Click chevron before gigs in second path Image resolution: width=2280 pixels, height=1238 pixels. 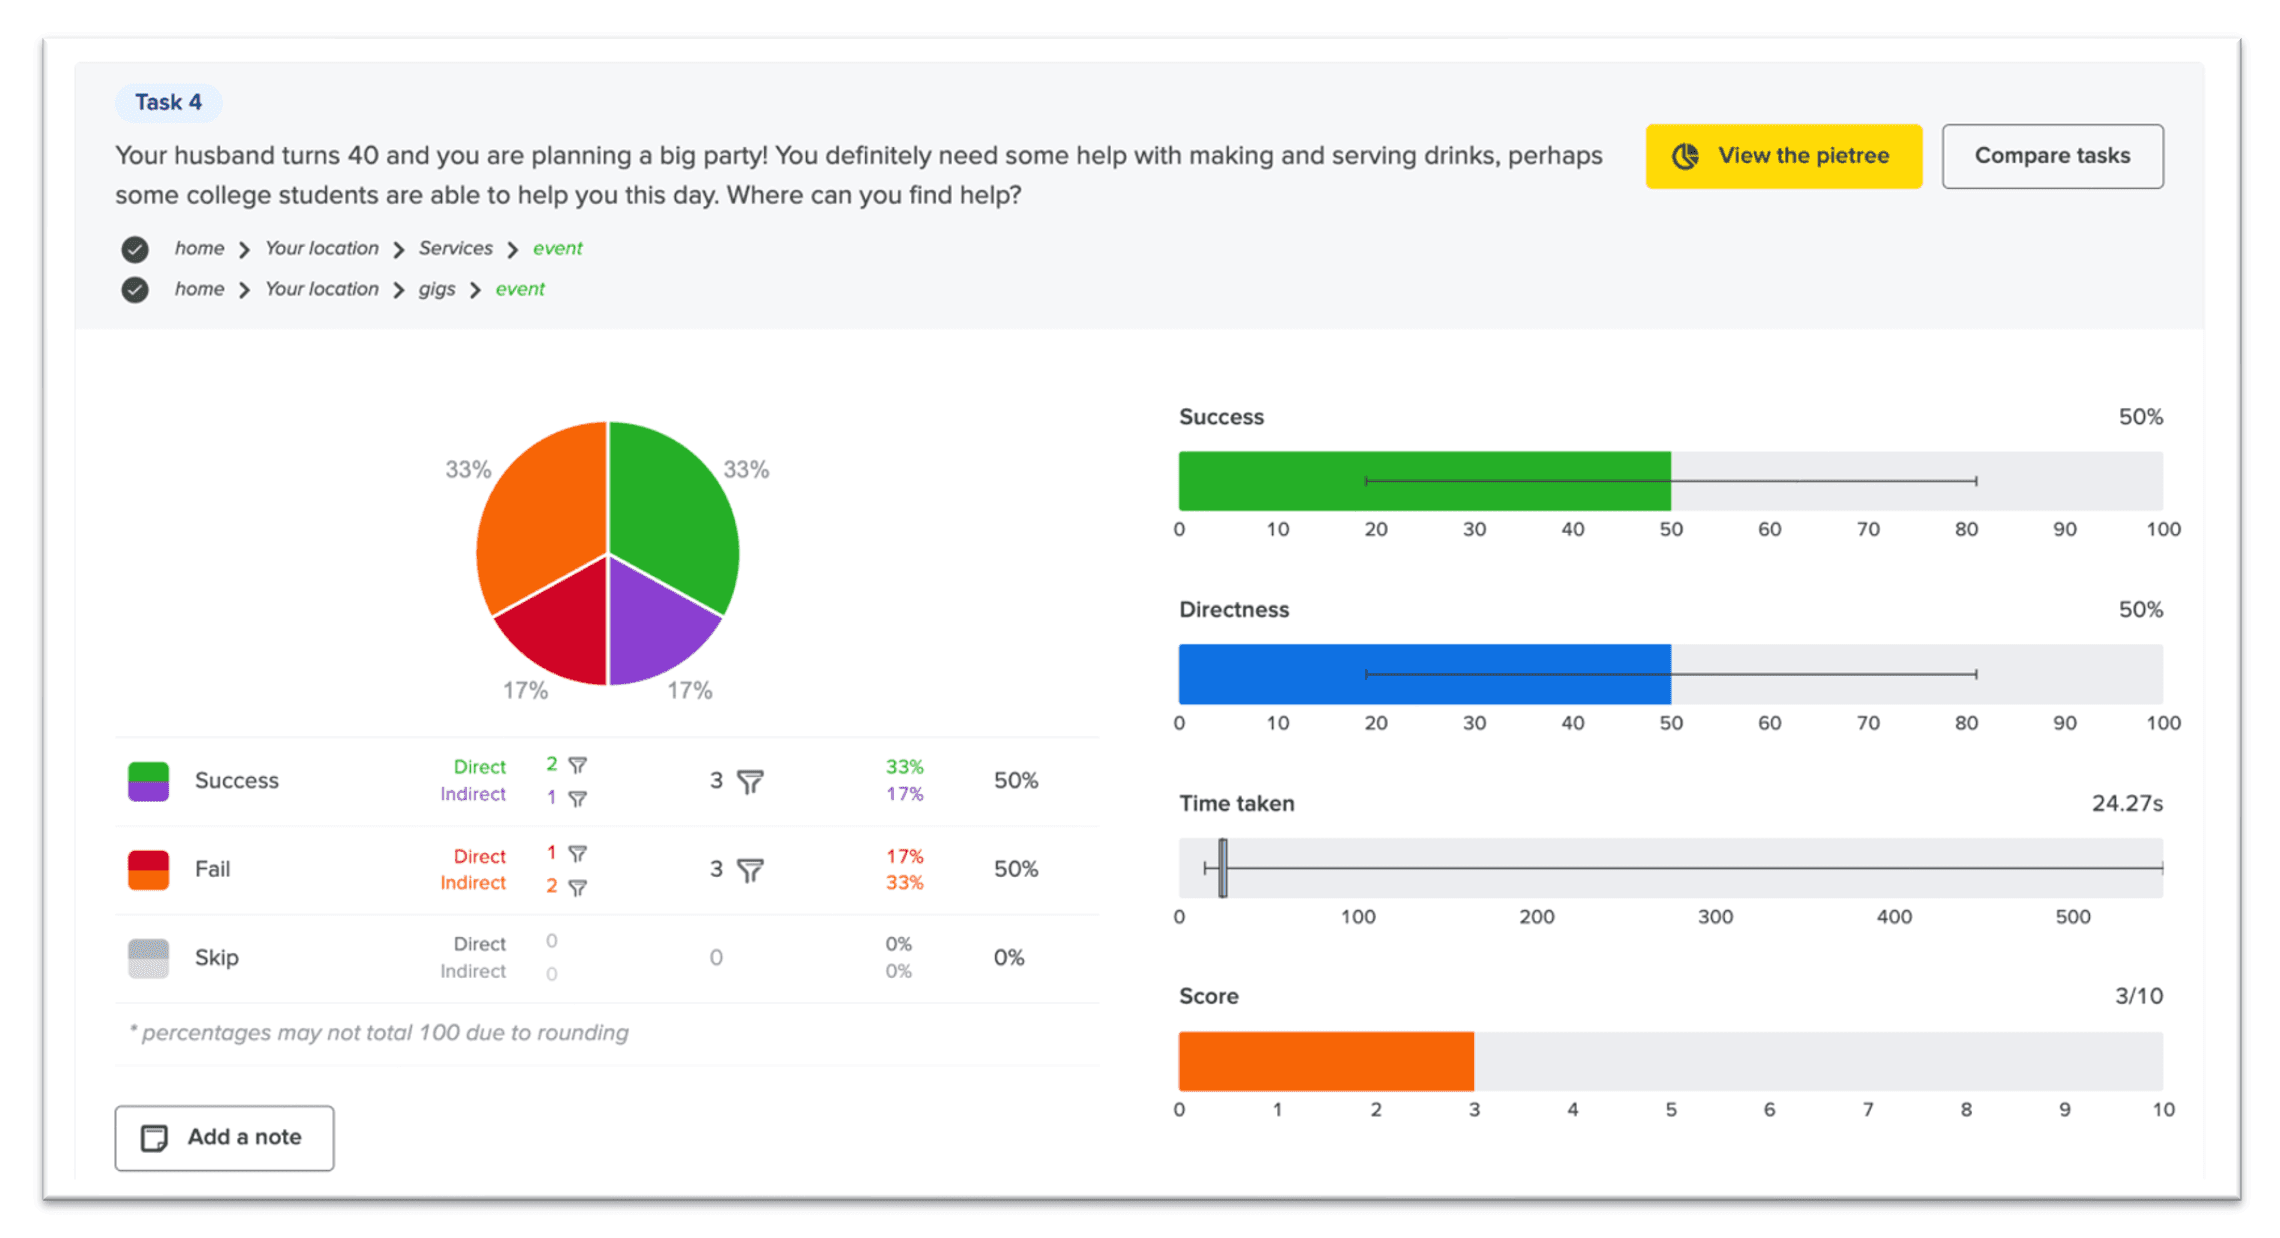coord(398,290)
